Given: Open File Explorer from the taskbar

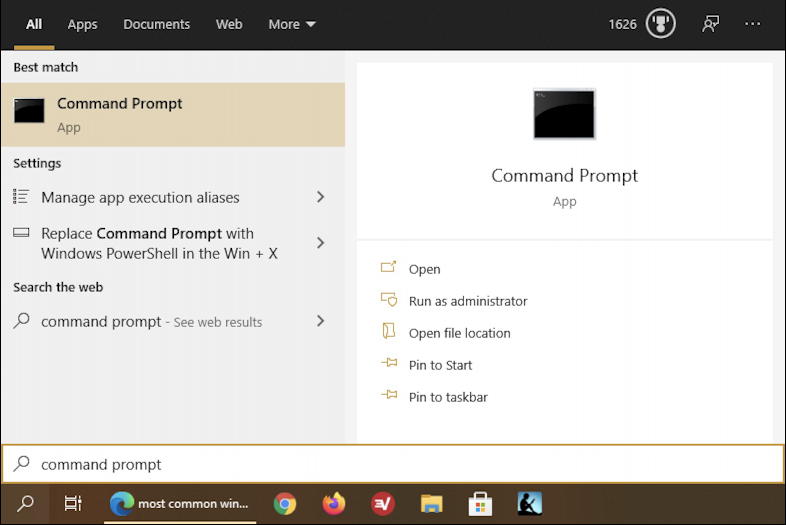Looking at the screenshot, I should (x=432, y=503).
